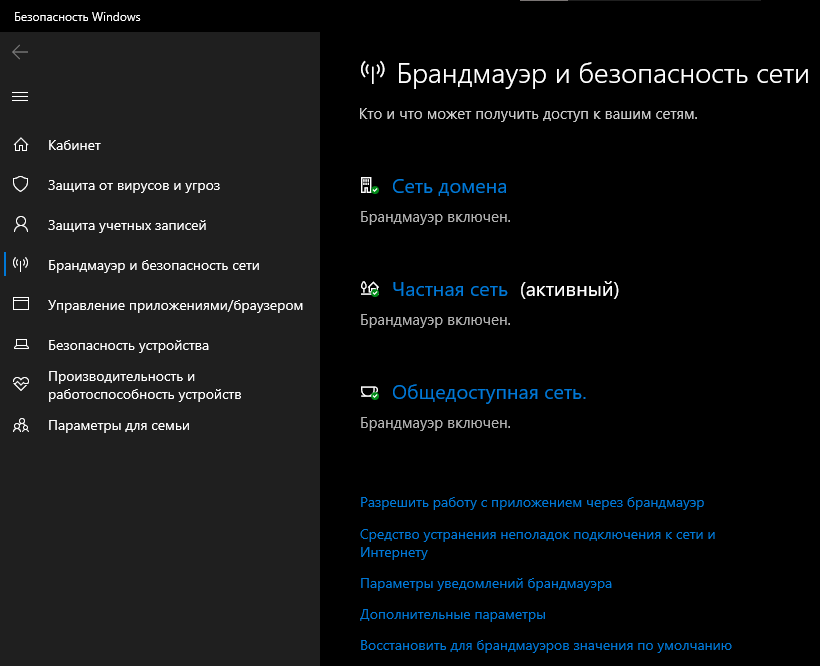This screenshot has width=820, height=666.
Task: Click the coffee cup icon beside Общедоступная сеть
Action: tap(369, 392)
